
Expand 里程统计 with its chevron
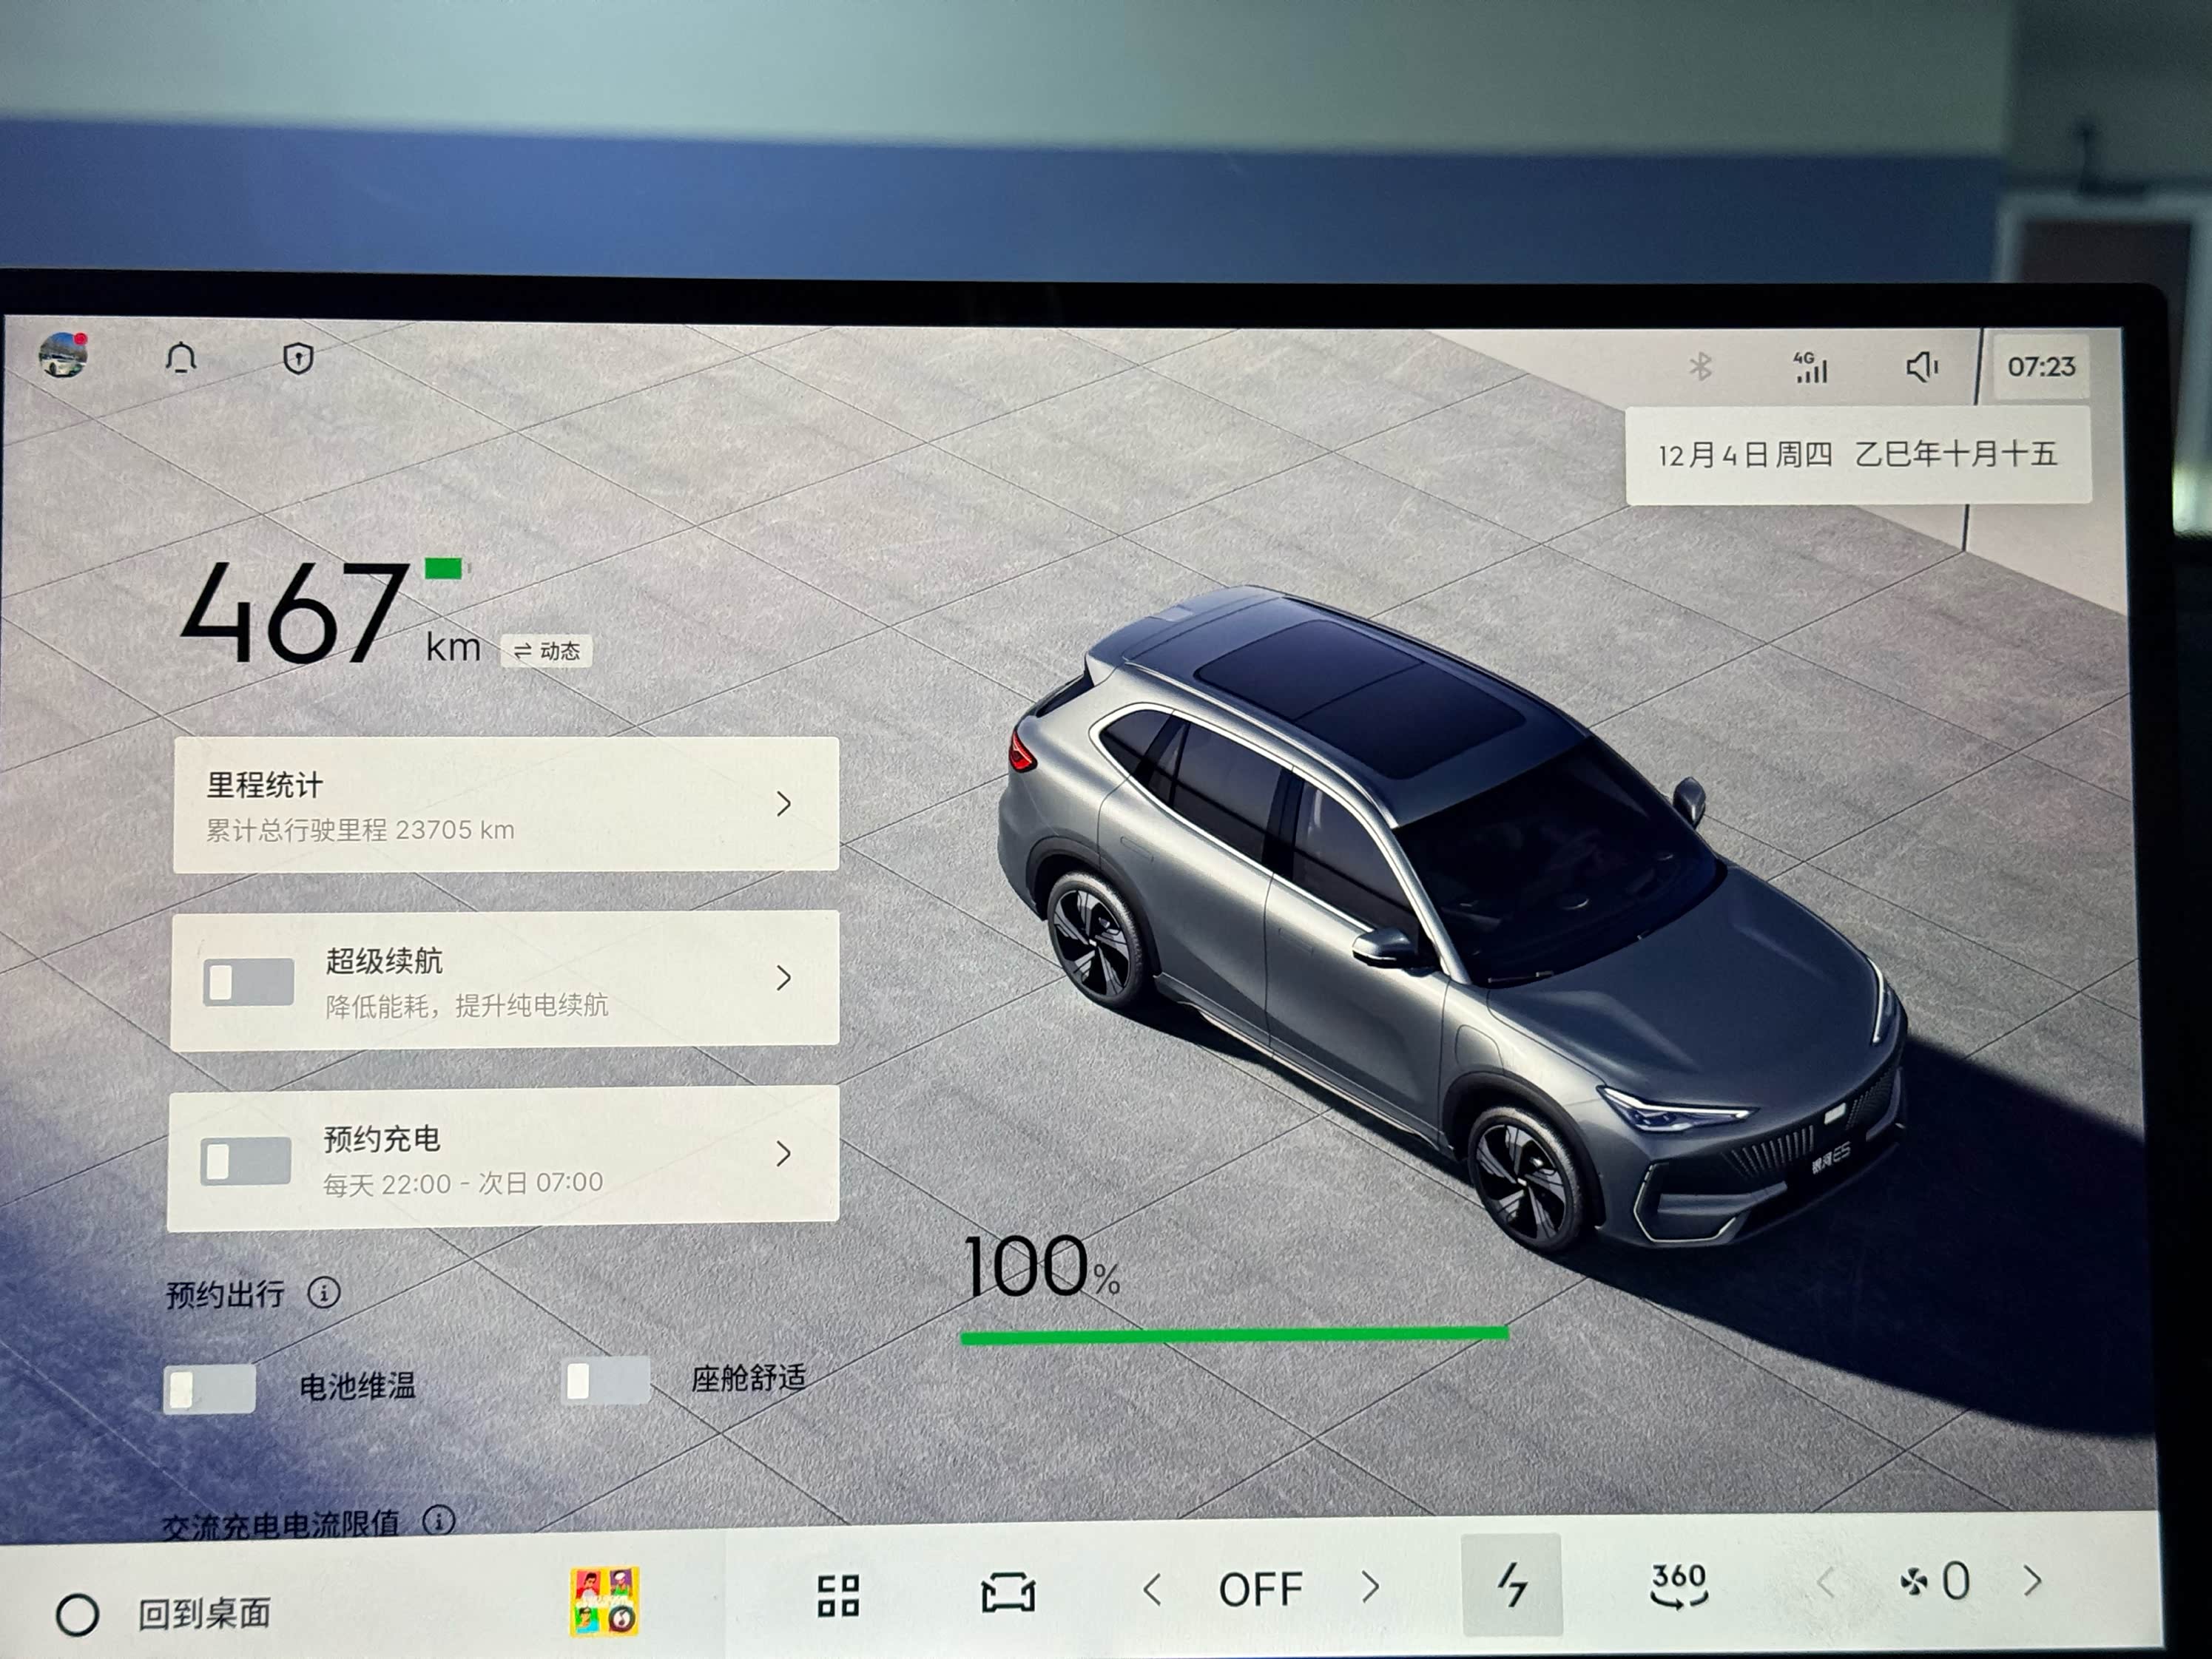[x=783, y=804]
